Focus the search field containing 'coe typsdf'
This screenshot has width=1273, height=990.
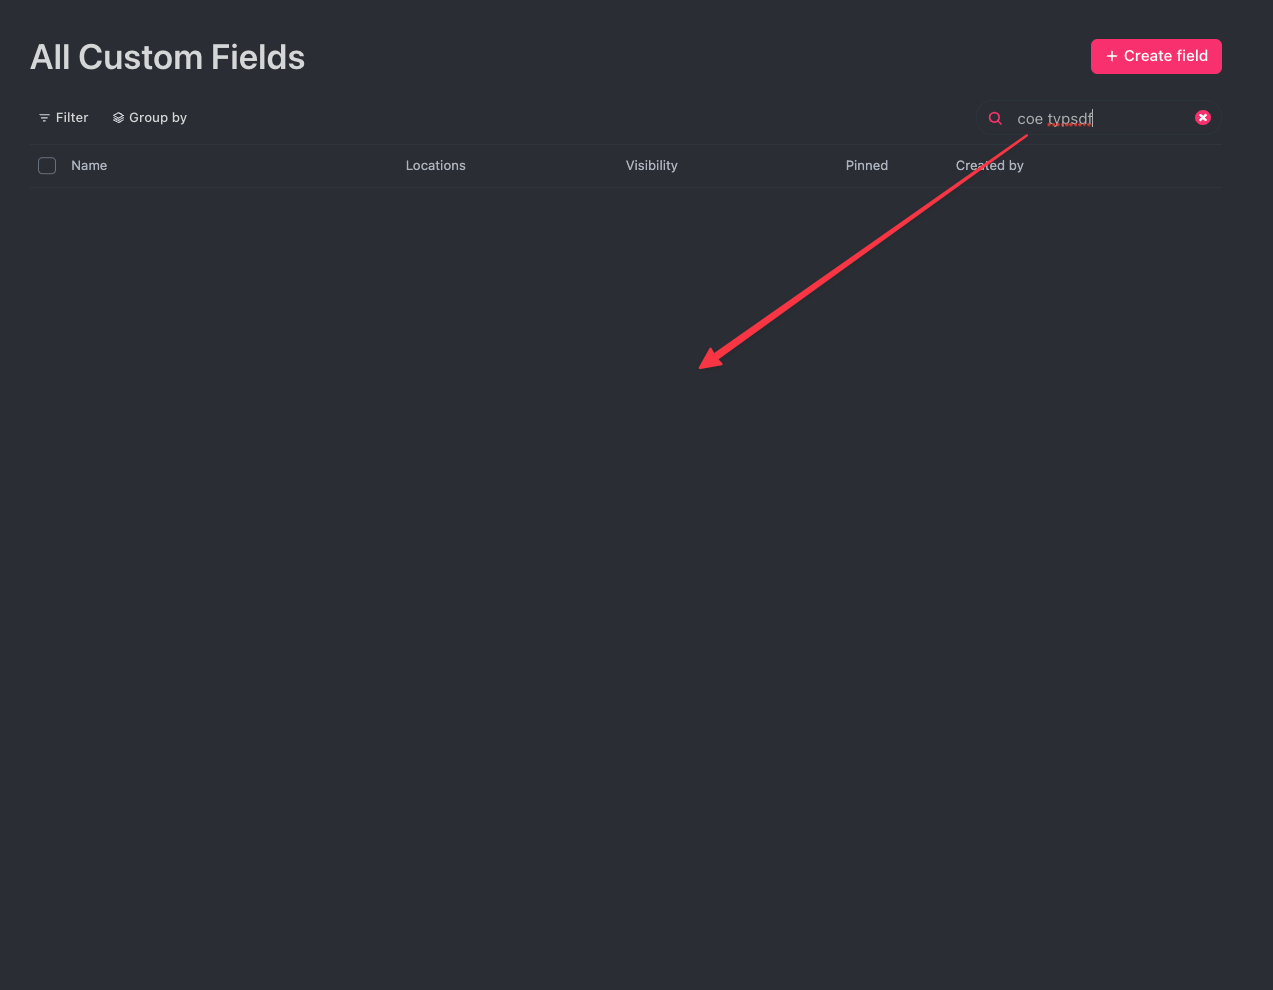[x=1100, y=118]
